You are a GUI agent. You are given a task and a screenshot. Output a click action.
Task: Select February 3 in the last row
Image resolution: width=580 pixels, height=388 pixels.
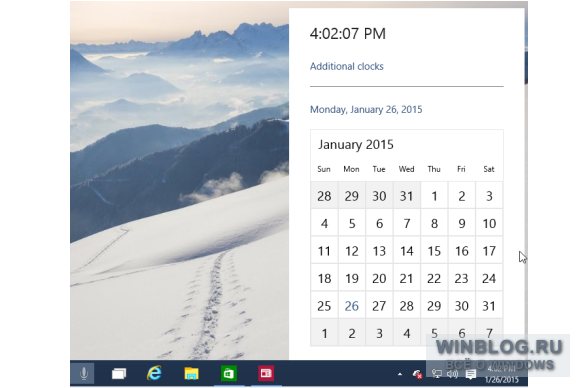point(379,333)
